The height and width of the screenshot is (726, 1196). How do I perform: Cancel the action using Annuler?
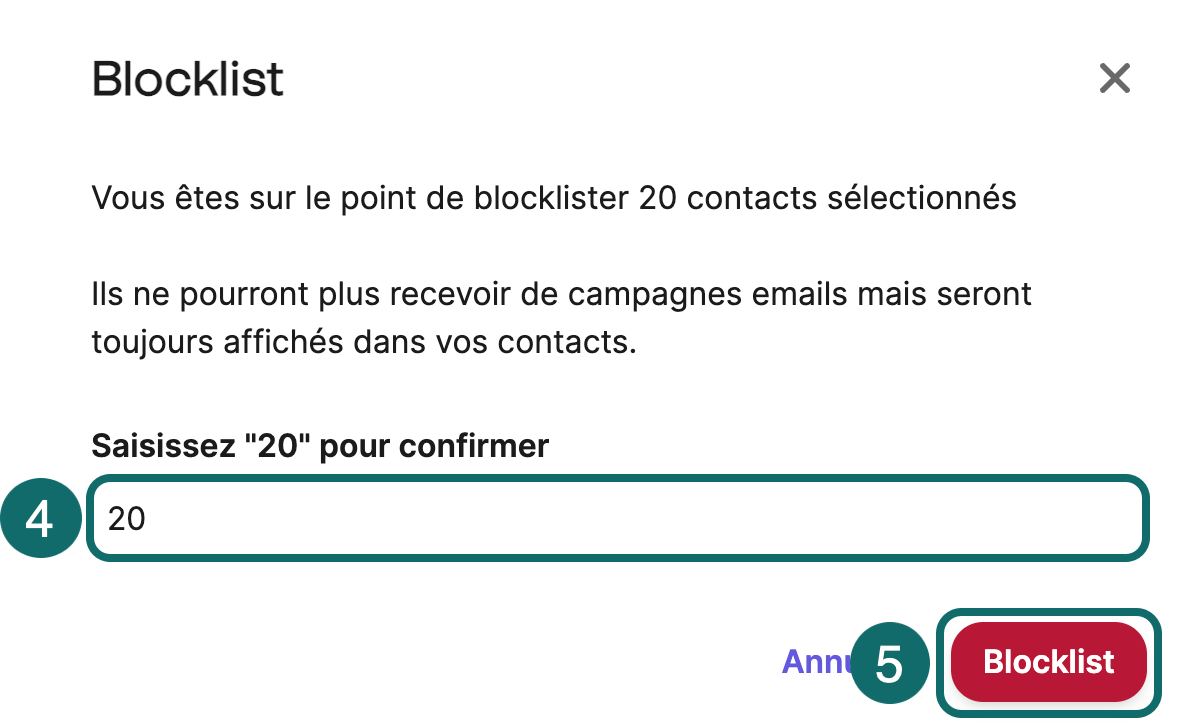(820, 662)
